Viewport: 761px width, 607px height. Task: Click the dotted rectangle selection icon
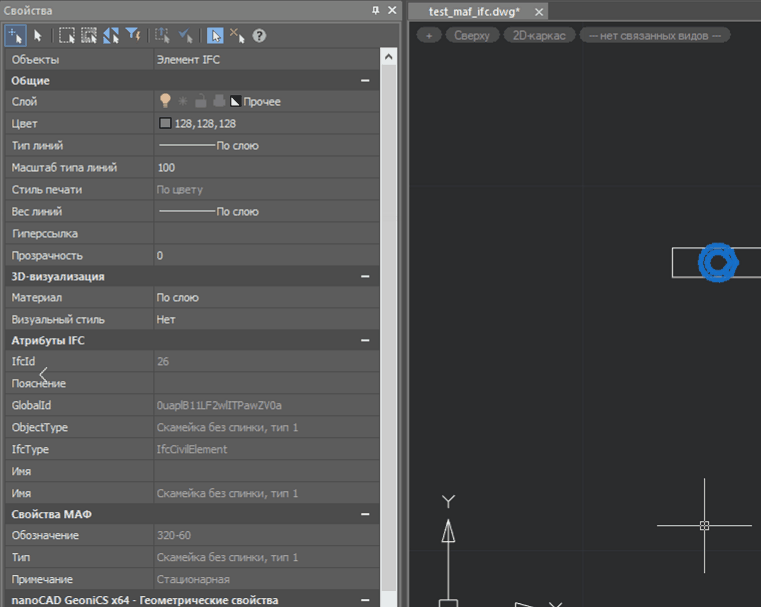pos(66,35)
